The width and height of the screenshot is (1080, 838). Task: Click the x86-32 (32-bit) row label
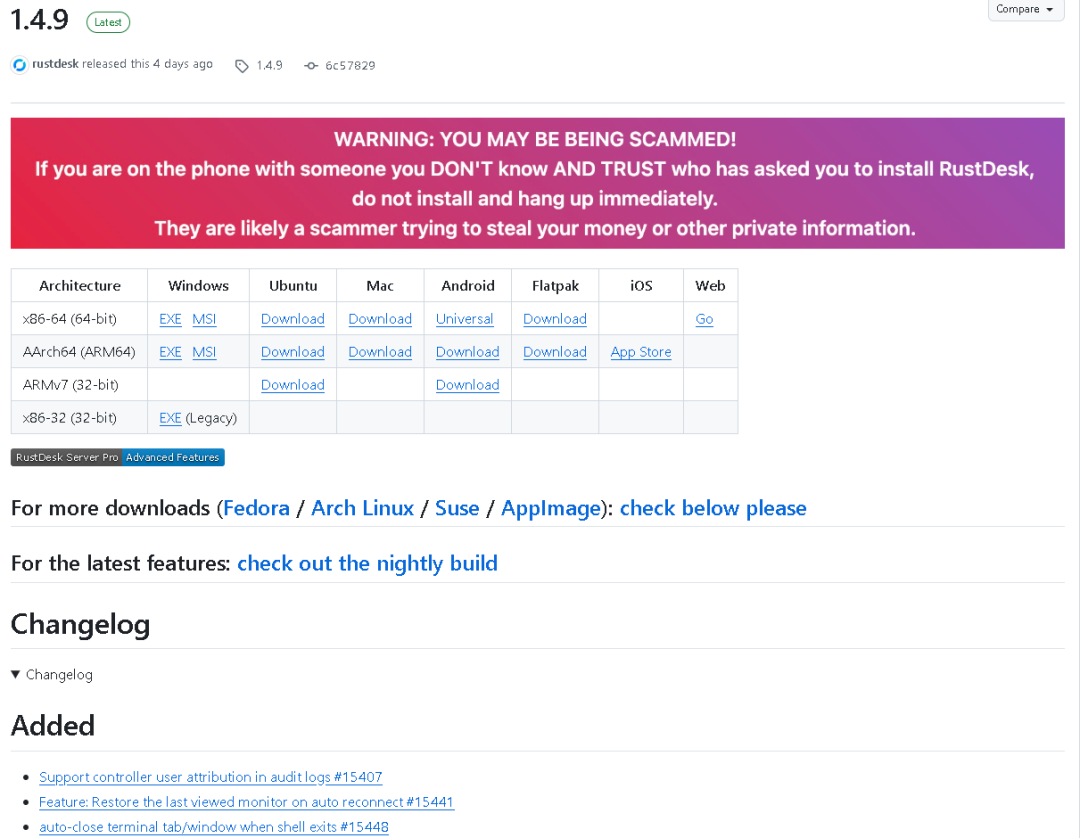point(70,418)
